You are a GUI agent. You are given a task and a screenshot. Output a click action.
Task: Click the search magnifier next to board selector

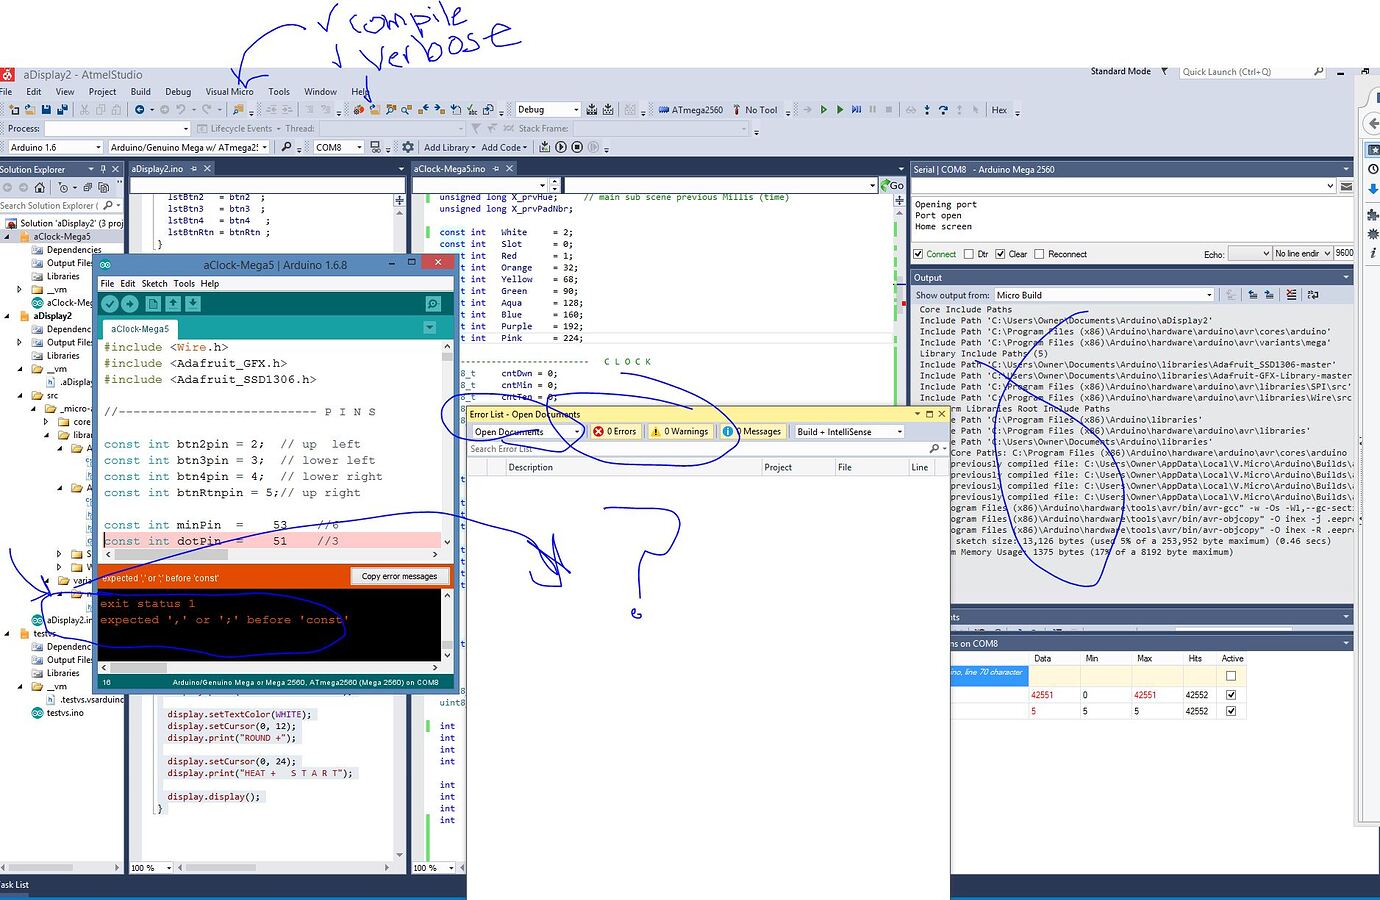click(286, 147)
